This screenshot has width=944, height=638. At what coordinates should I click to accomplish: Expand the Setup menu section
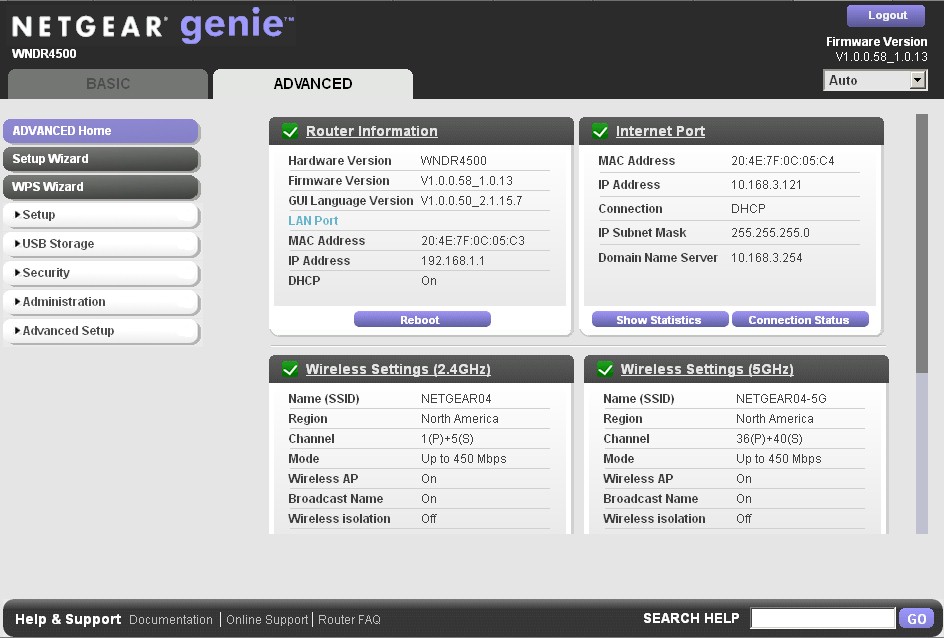pos(101,215)
